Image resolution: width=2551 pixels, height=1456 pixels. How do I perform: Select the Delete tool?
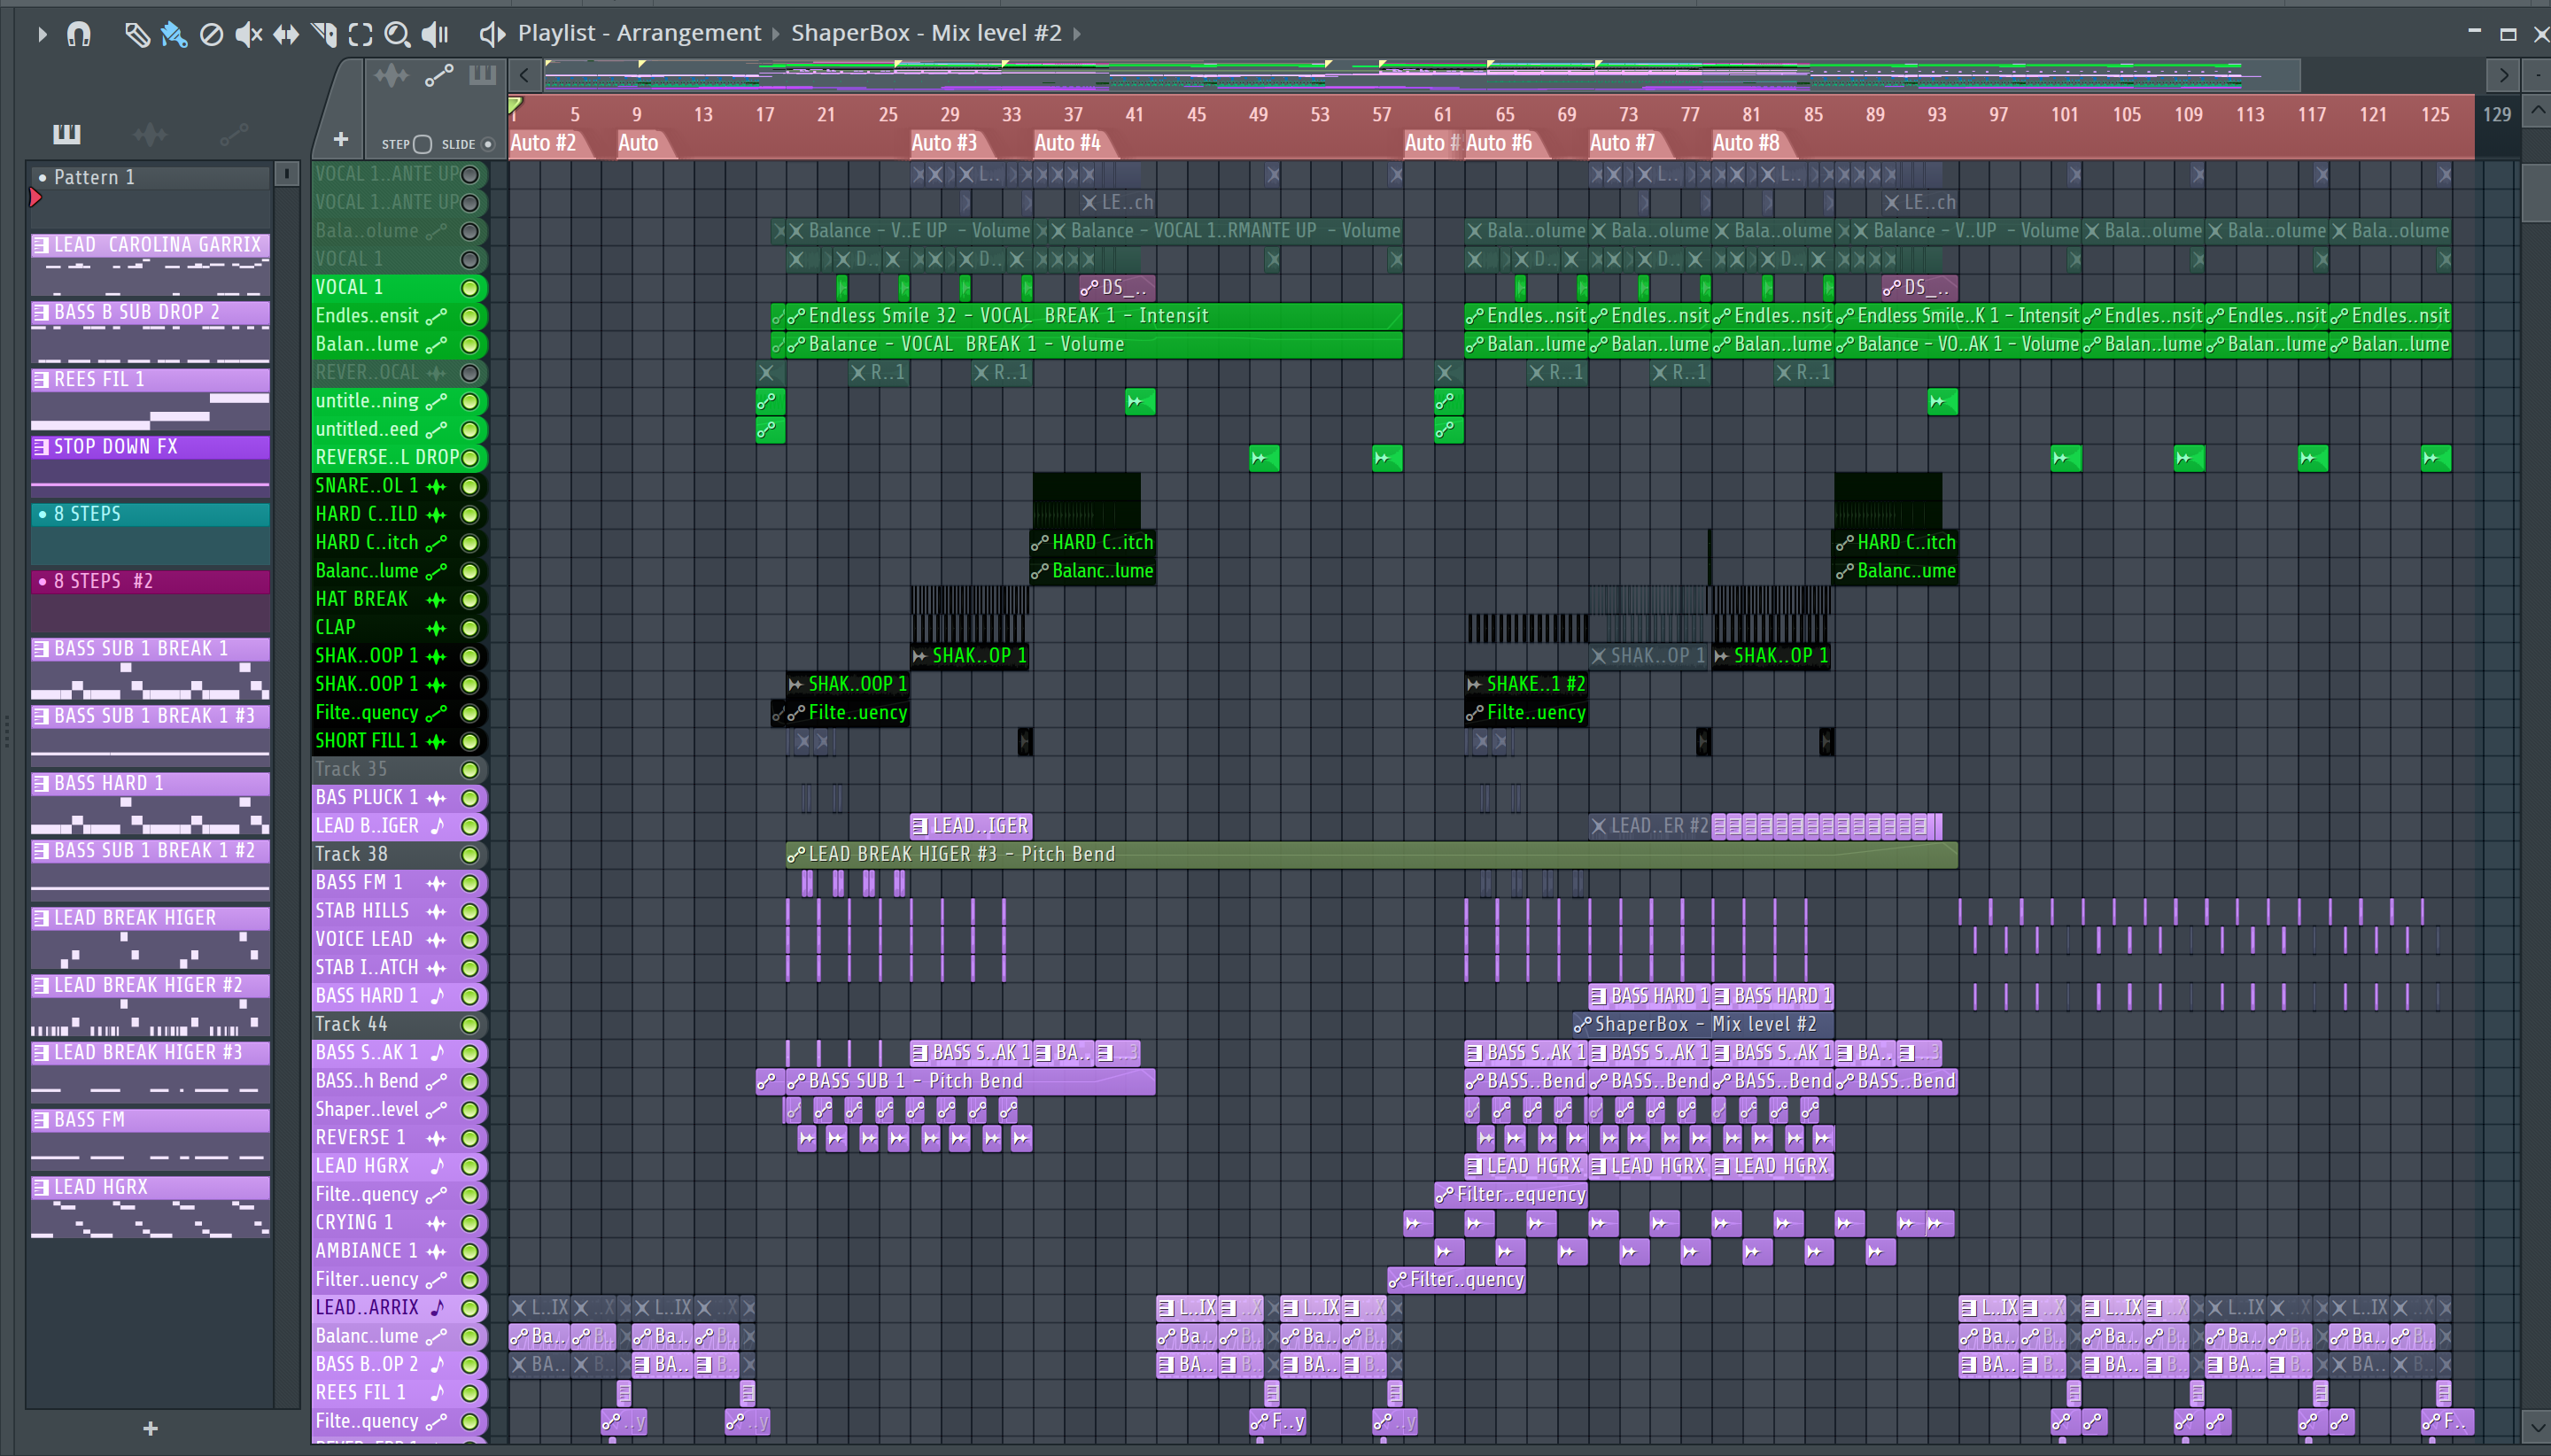(x=211, y=34)
